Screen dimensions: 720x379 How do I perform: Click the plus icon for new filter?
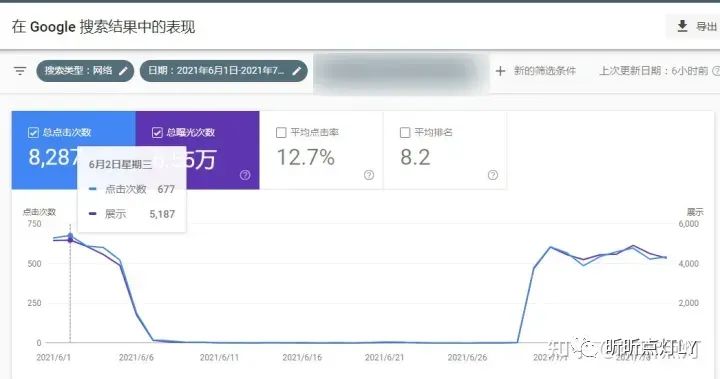[500, 71]
